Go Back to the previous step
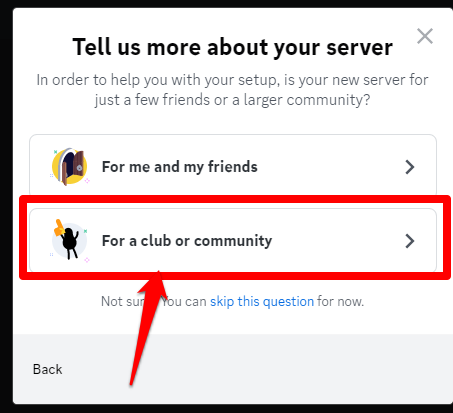The height and width of the screenshot is (413, 453). point(47,369)
